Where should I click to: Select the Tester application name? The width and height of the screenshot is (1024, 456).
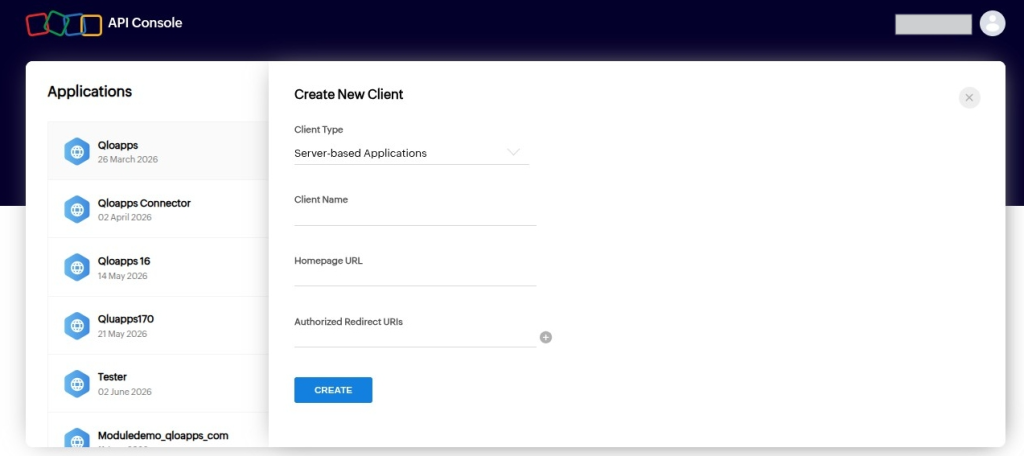point(112,377)
